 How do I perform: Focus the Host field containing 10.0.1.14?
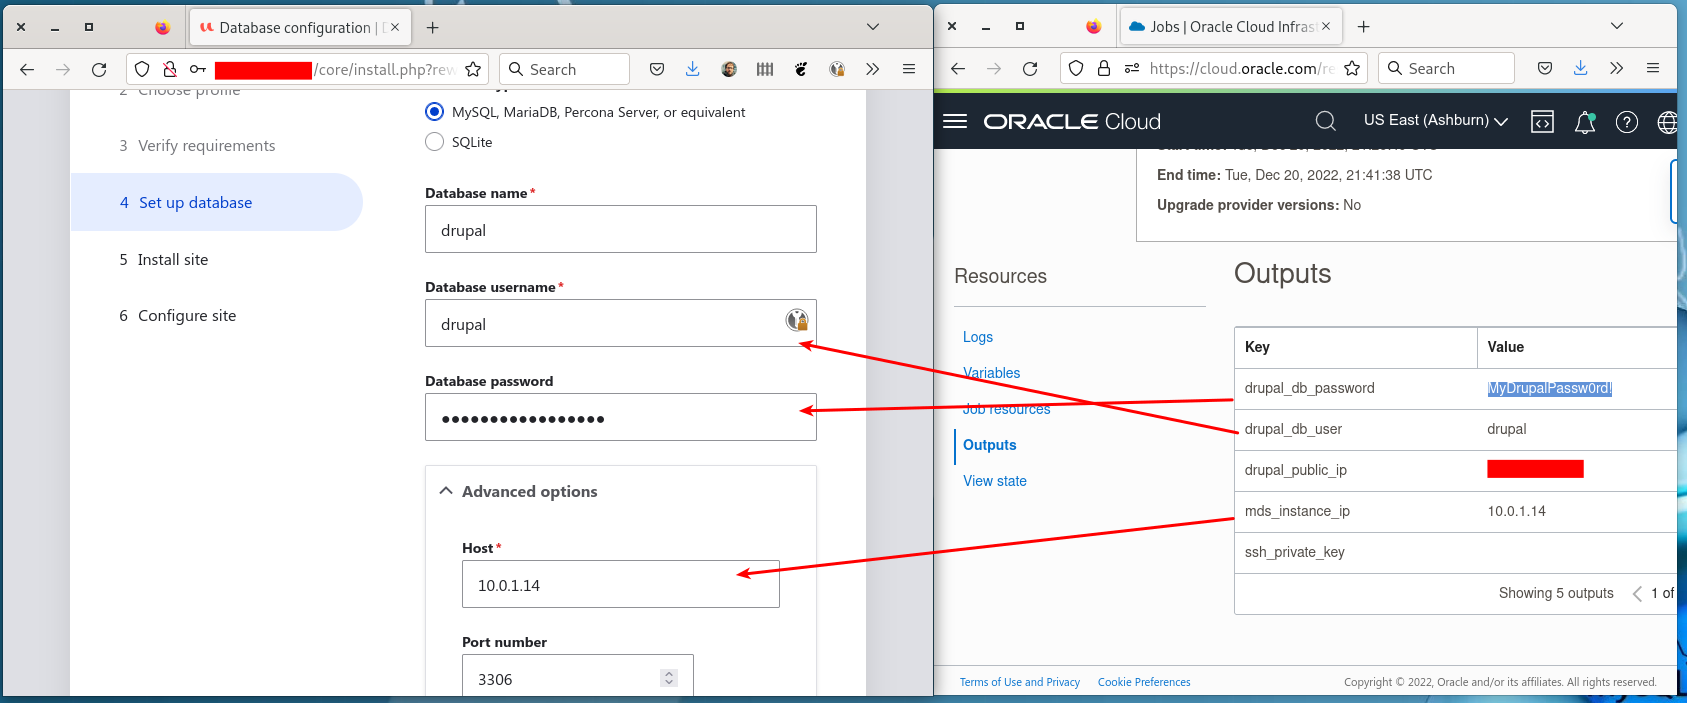click(x=621, y=584)
